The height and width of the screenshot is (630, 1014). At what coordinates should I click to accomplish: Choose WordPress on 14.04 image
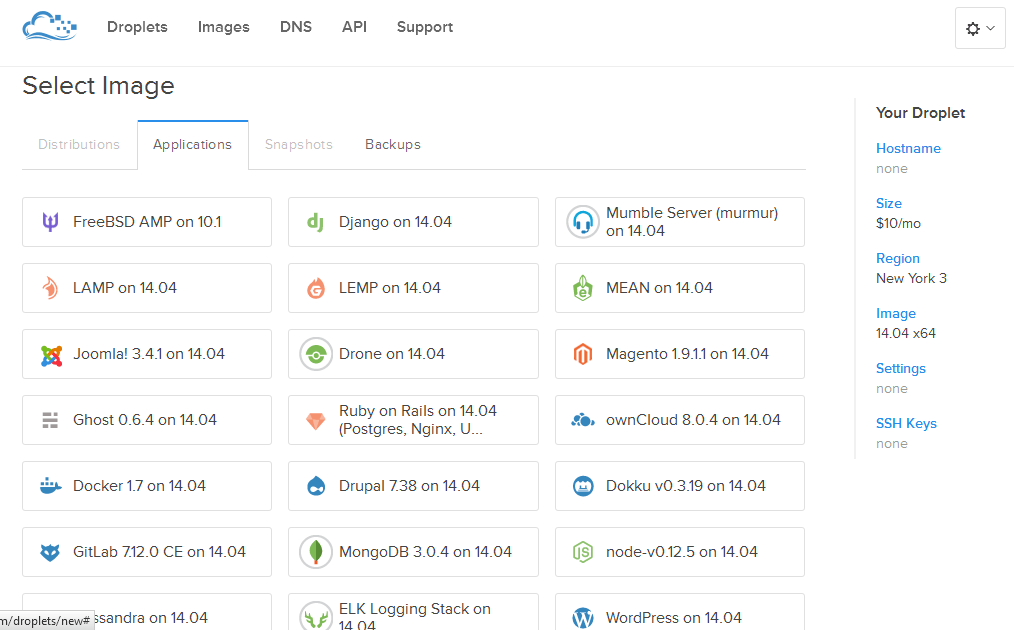tap(680, 612)
